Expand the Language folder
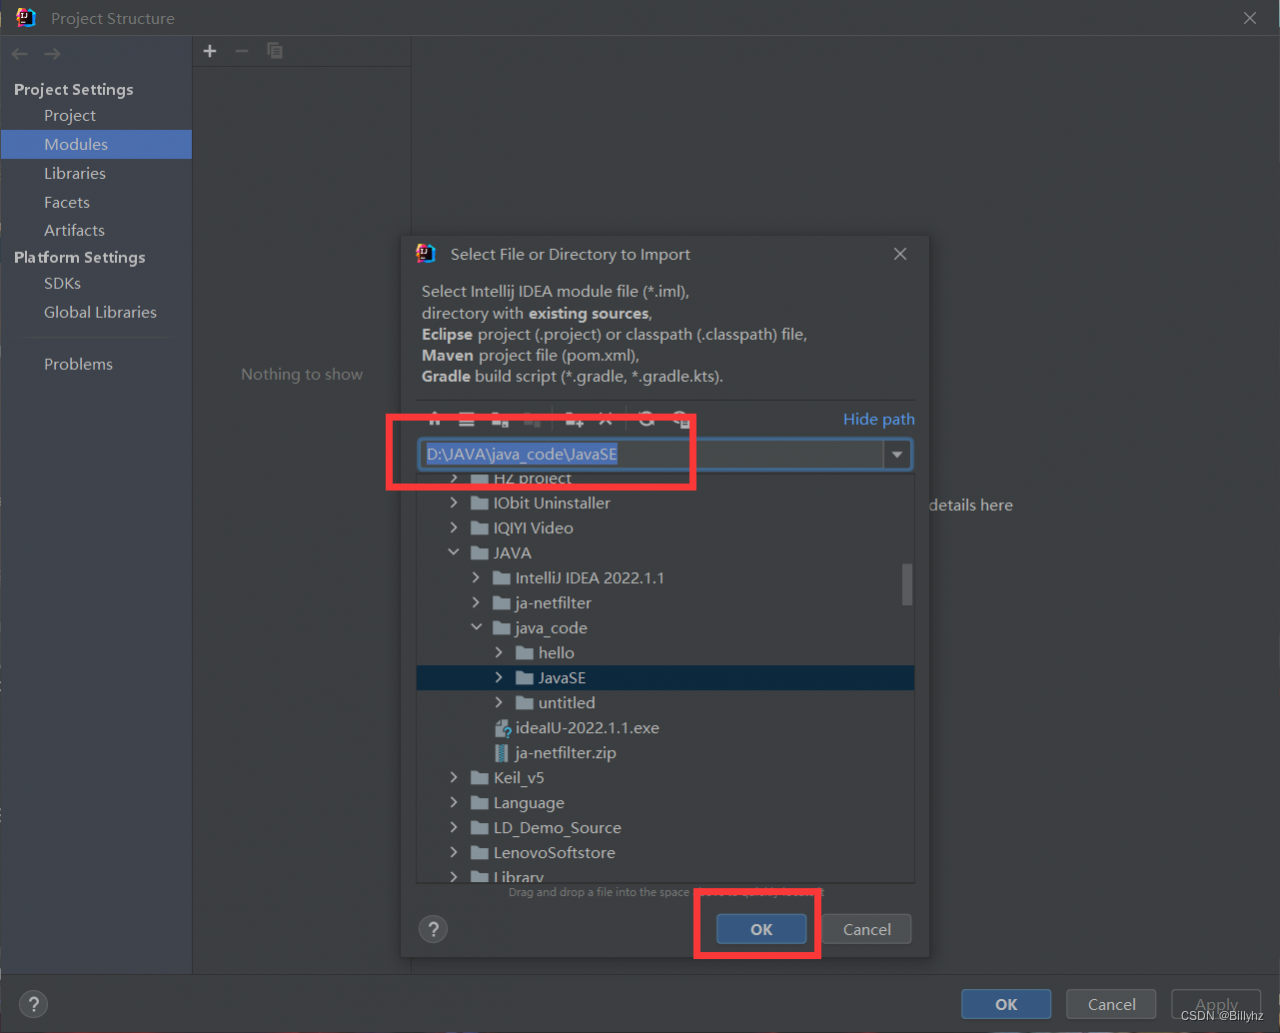Viewport: 1280px width, 1033px height. pos(454,803)
